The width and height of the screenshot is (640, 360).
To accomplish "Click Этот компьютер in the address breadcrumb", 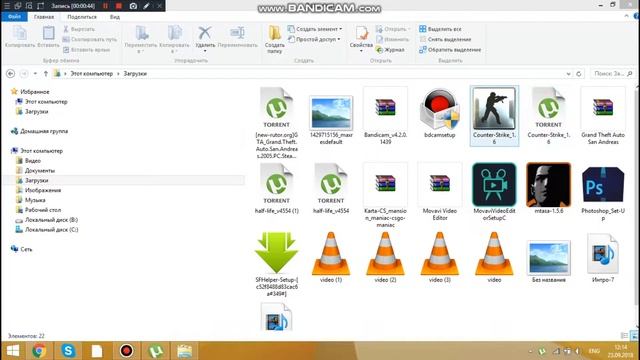I will [91, 74].
